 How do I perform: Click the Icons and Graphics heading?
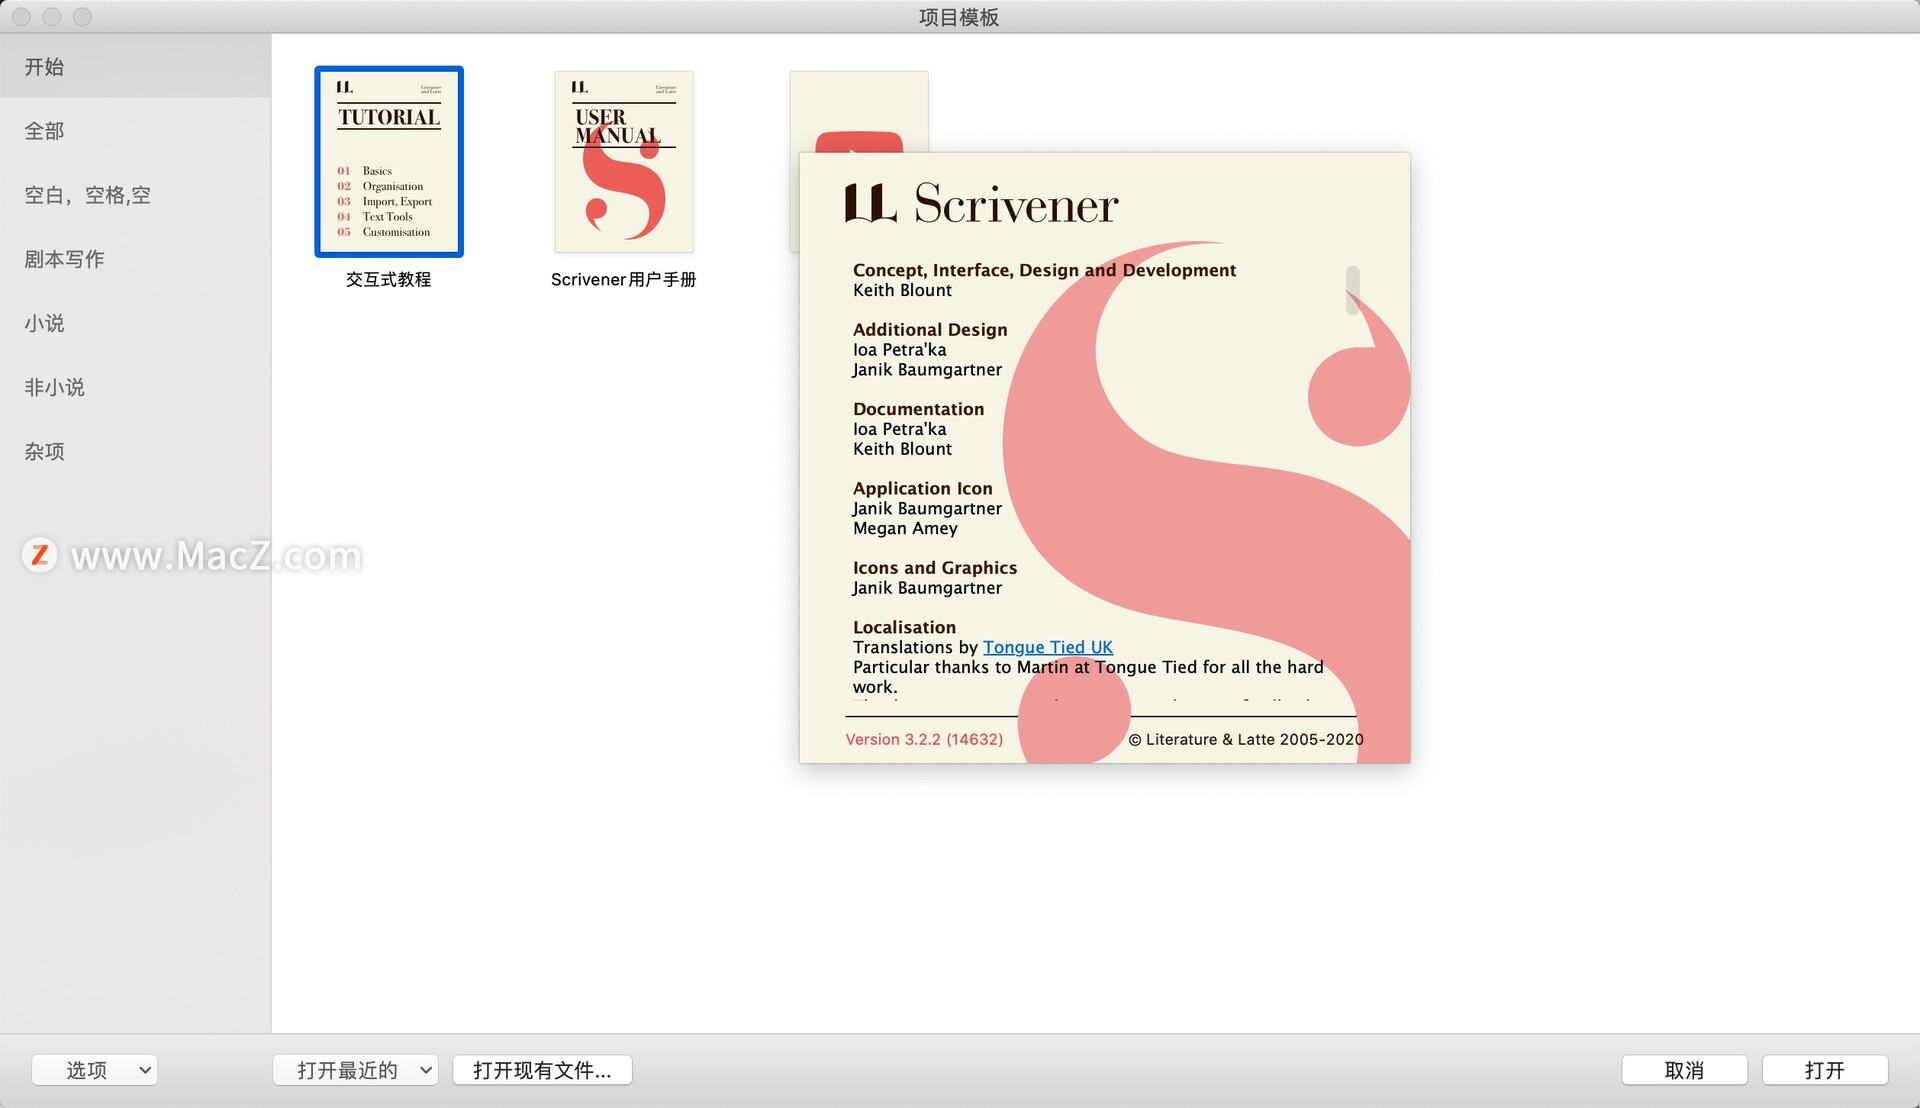click(935, 567)
